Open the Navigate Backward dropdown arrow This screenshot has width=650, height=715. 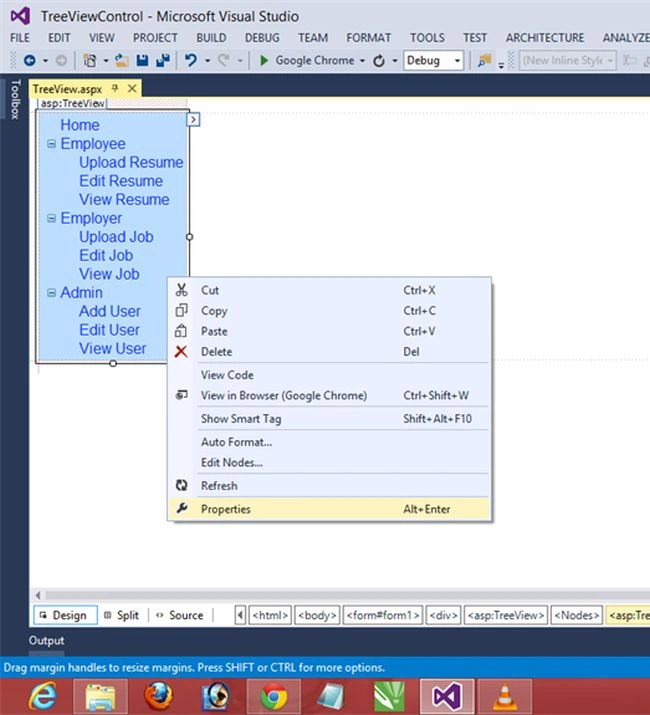pyautogui.click(x=45, y=61)
